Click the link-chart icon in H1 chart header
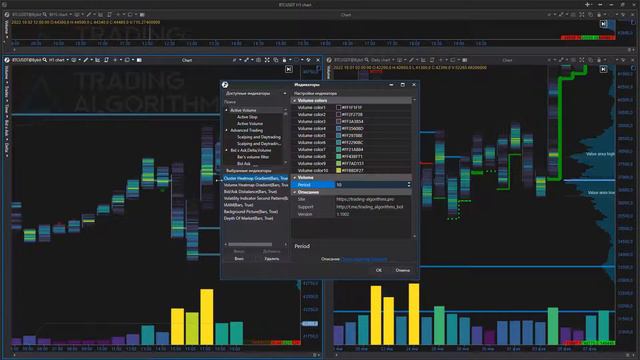This screenshot has width=640, height=360. coord(247,60)
